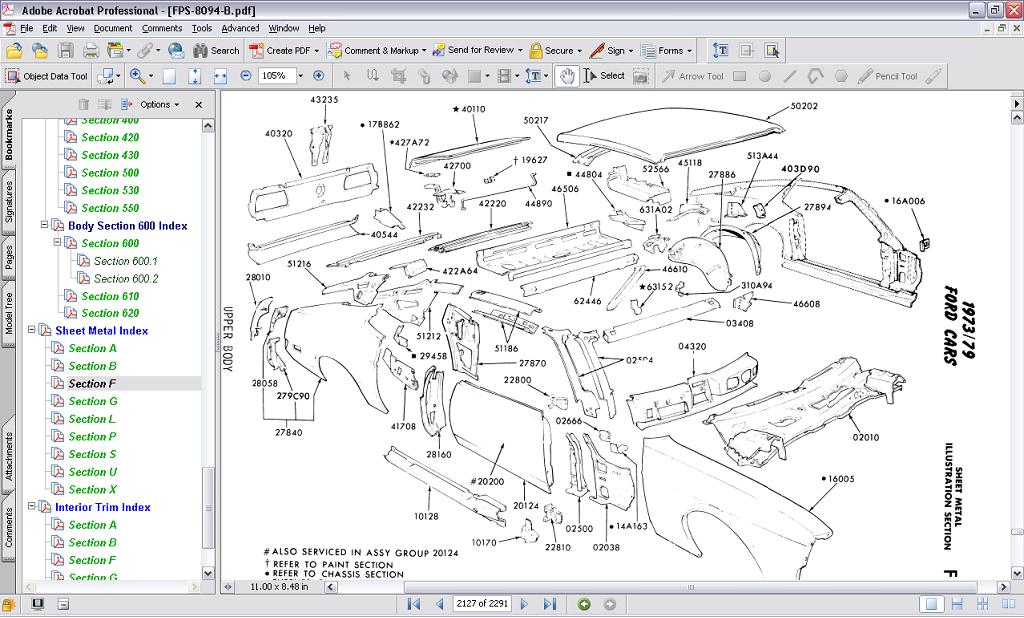Click the TouchUp Text tool icon
Viewport: 1024px width, 618px height.
click(721, 50)
